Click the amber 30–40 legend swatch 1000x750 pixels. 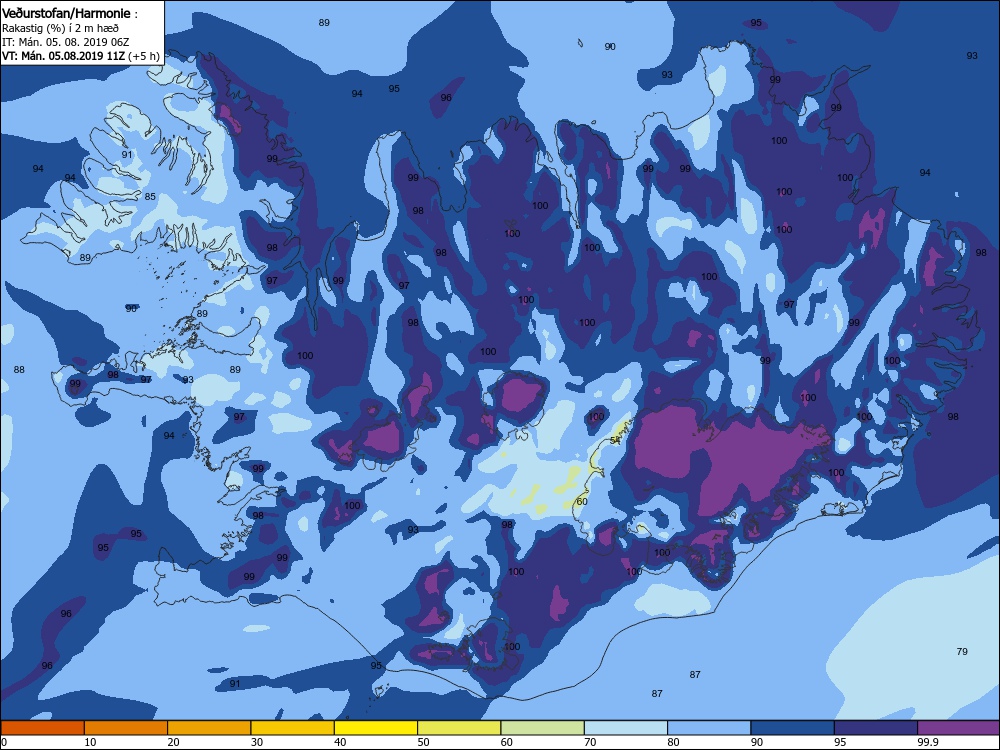(293, 728)
